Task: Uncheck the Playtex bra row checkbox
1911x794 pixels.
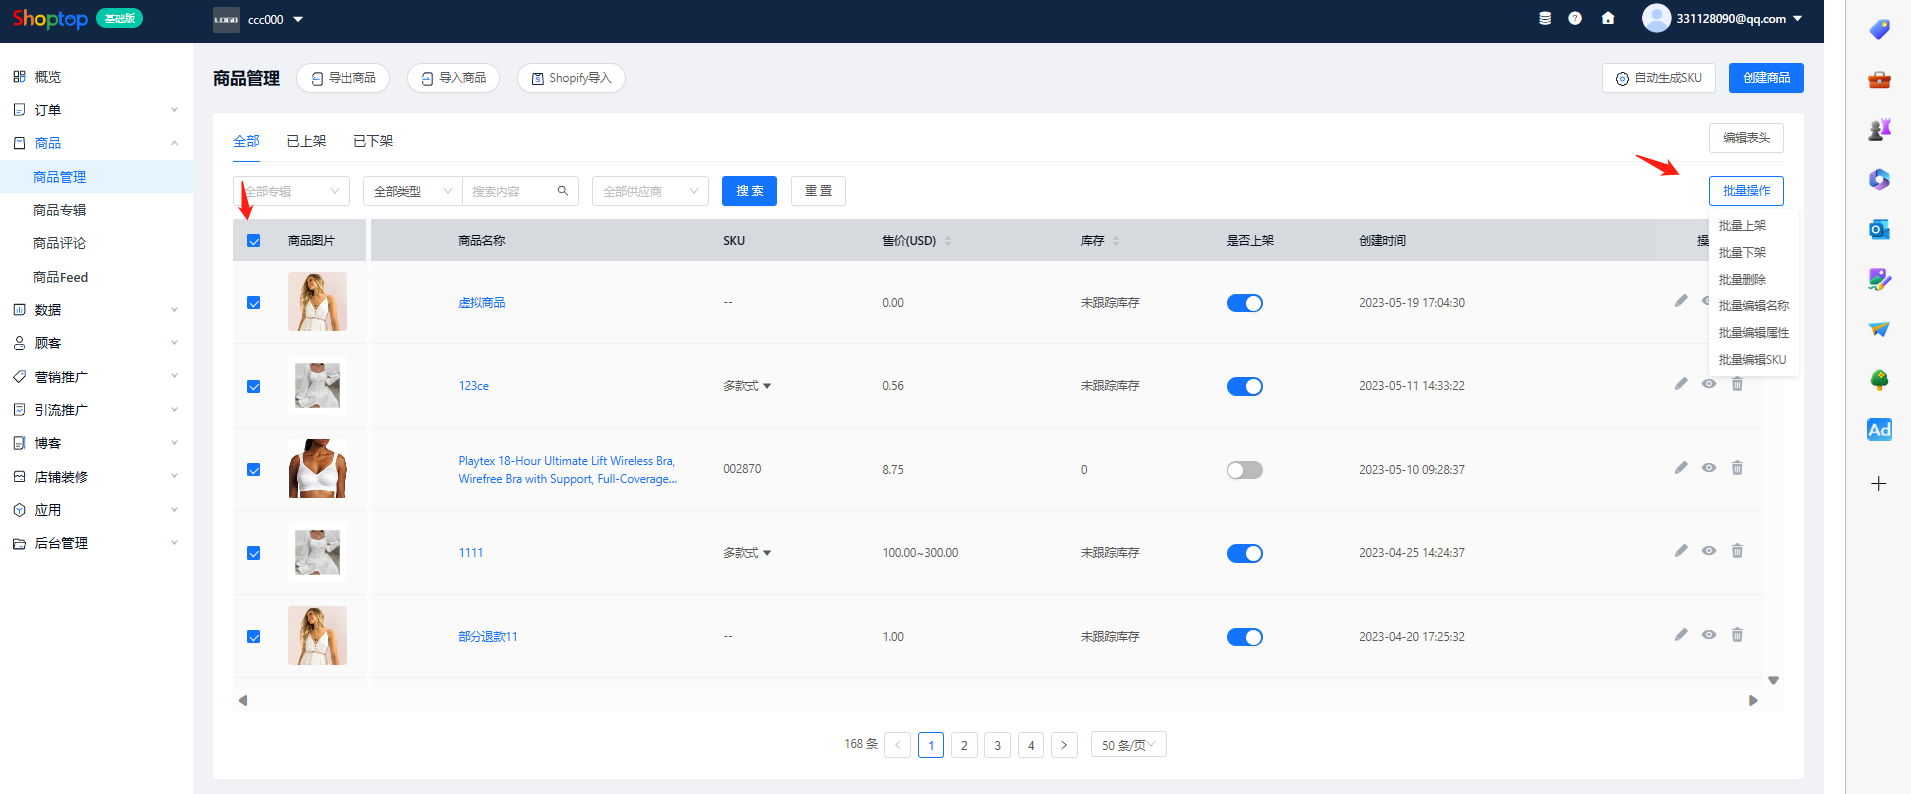Action: tap(254, 470)
